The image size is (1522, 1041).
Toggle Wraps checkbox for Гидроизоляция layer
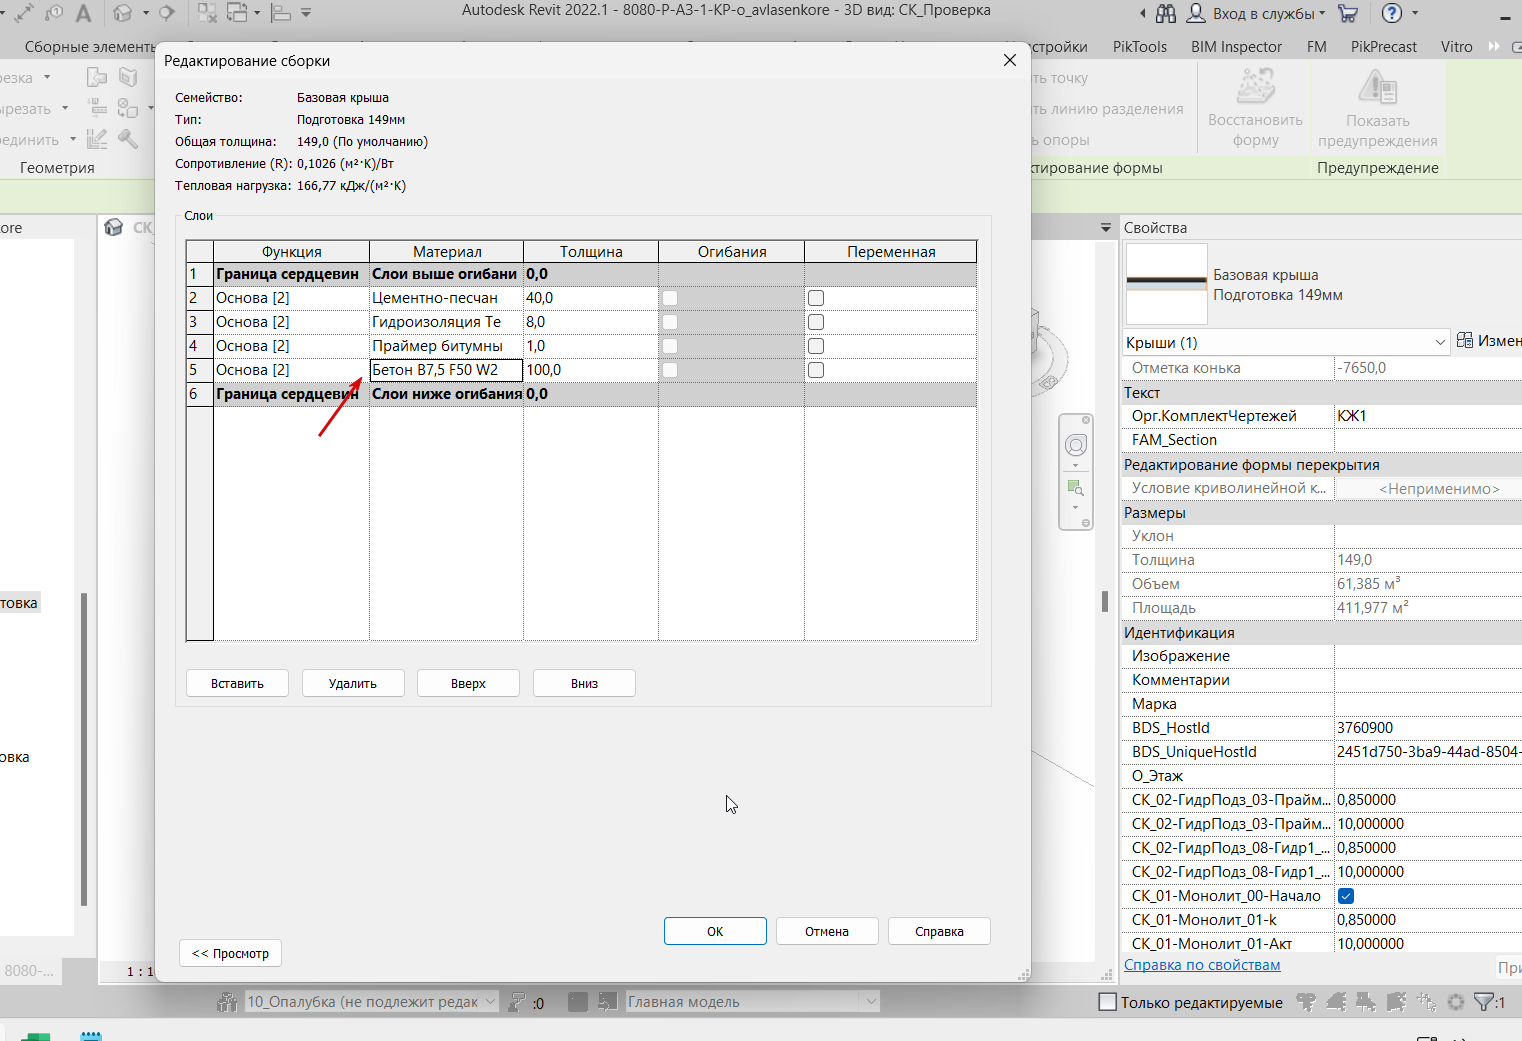[670, 322]
